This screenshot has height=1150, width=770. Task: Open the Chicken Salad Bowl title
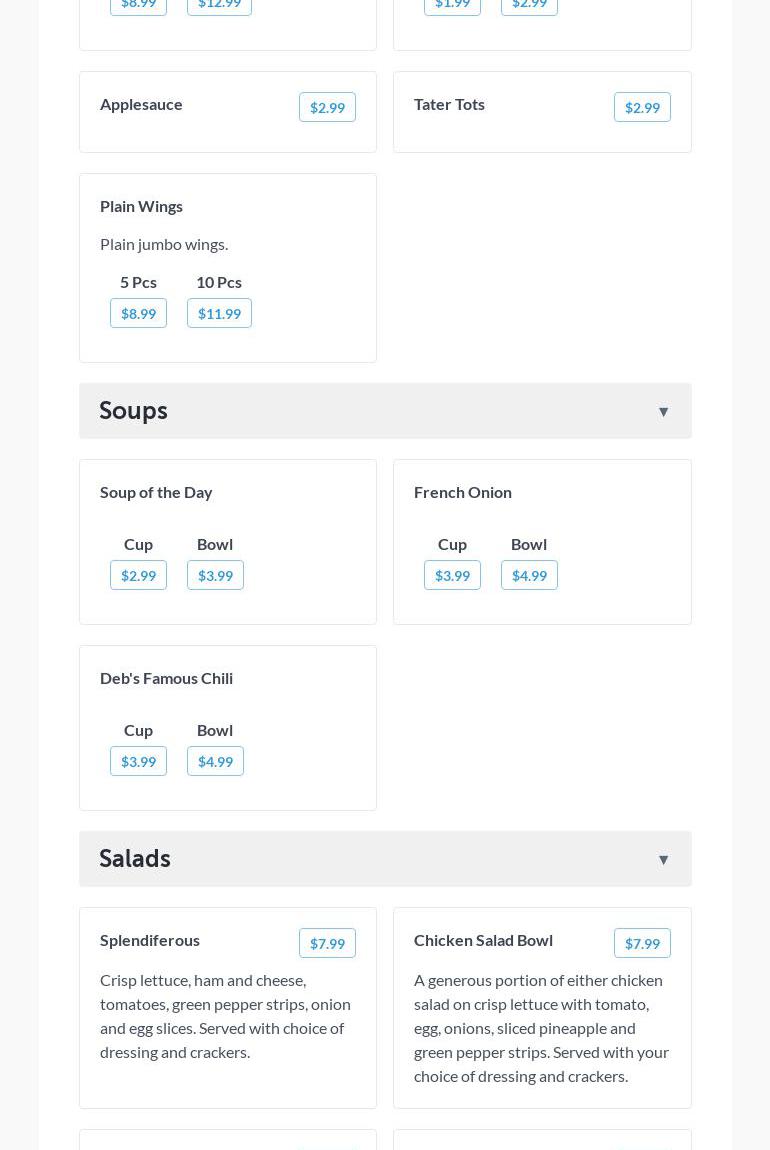pos(483,940)
